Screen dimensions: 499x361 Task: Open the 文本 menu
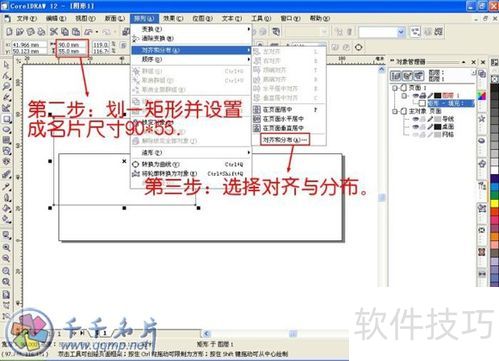coord(232,18)
